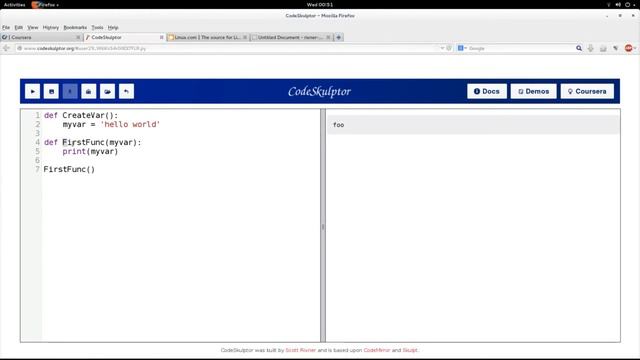Open the Tools menu
640x360 pixels.
(x=97, y=27)
